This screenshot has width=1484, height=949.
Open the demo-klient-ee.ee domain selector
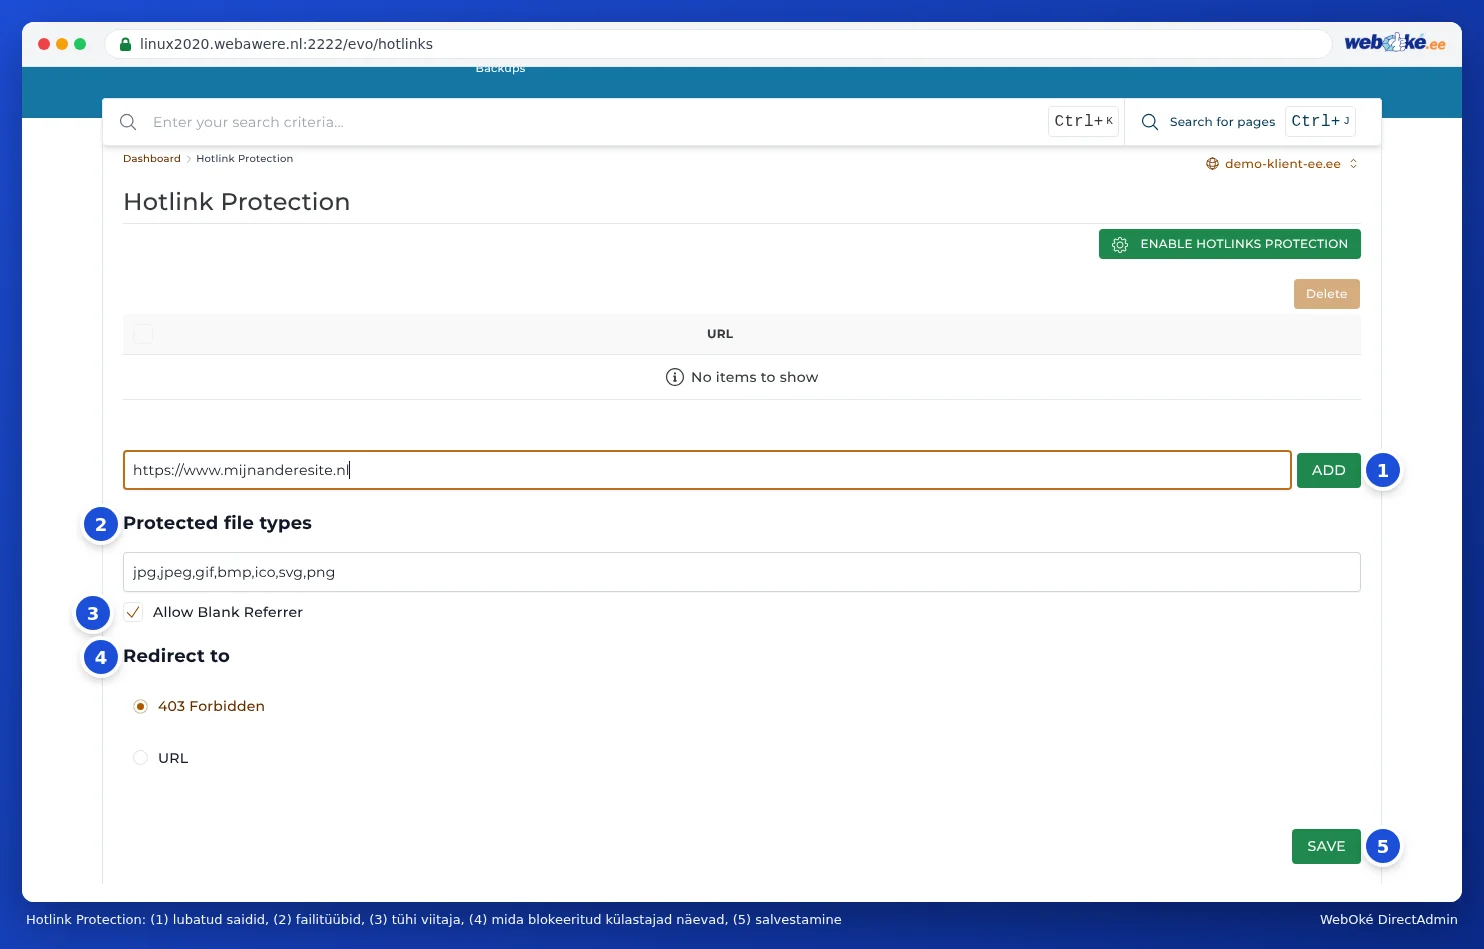1282,164
